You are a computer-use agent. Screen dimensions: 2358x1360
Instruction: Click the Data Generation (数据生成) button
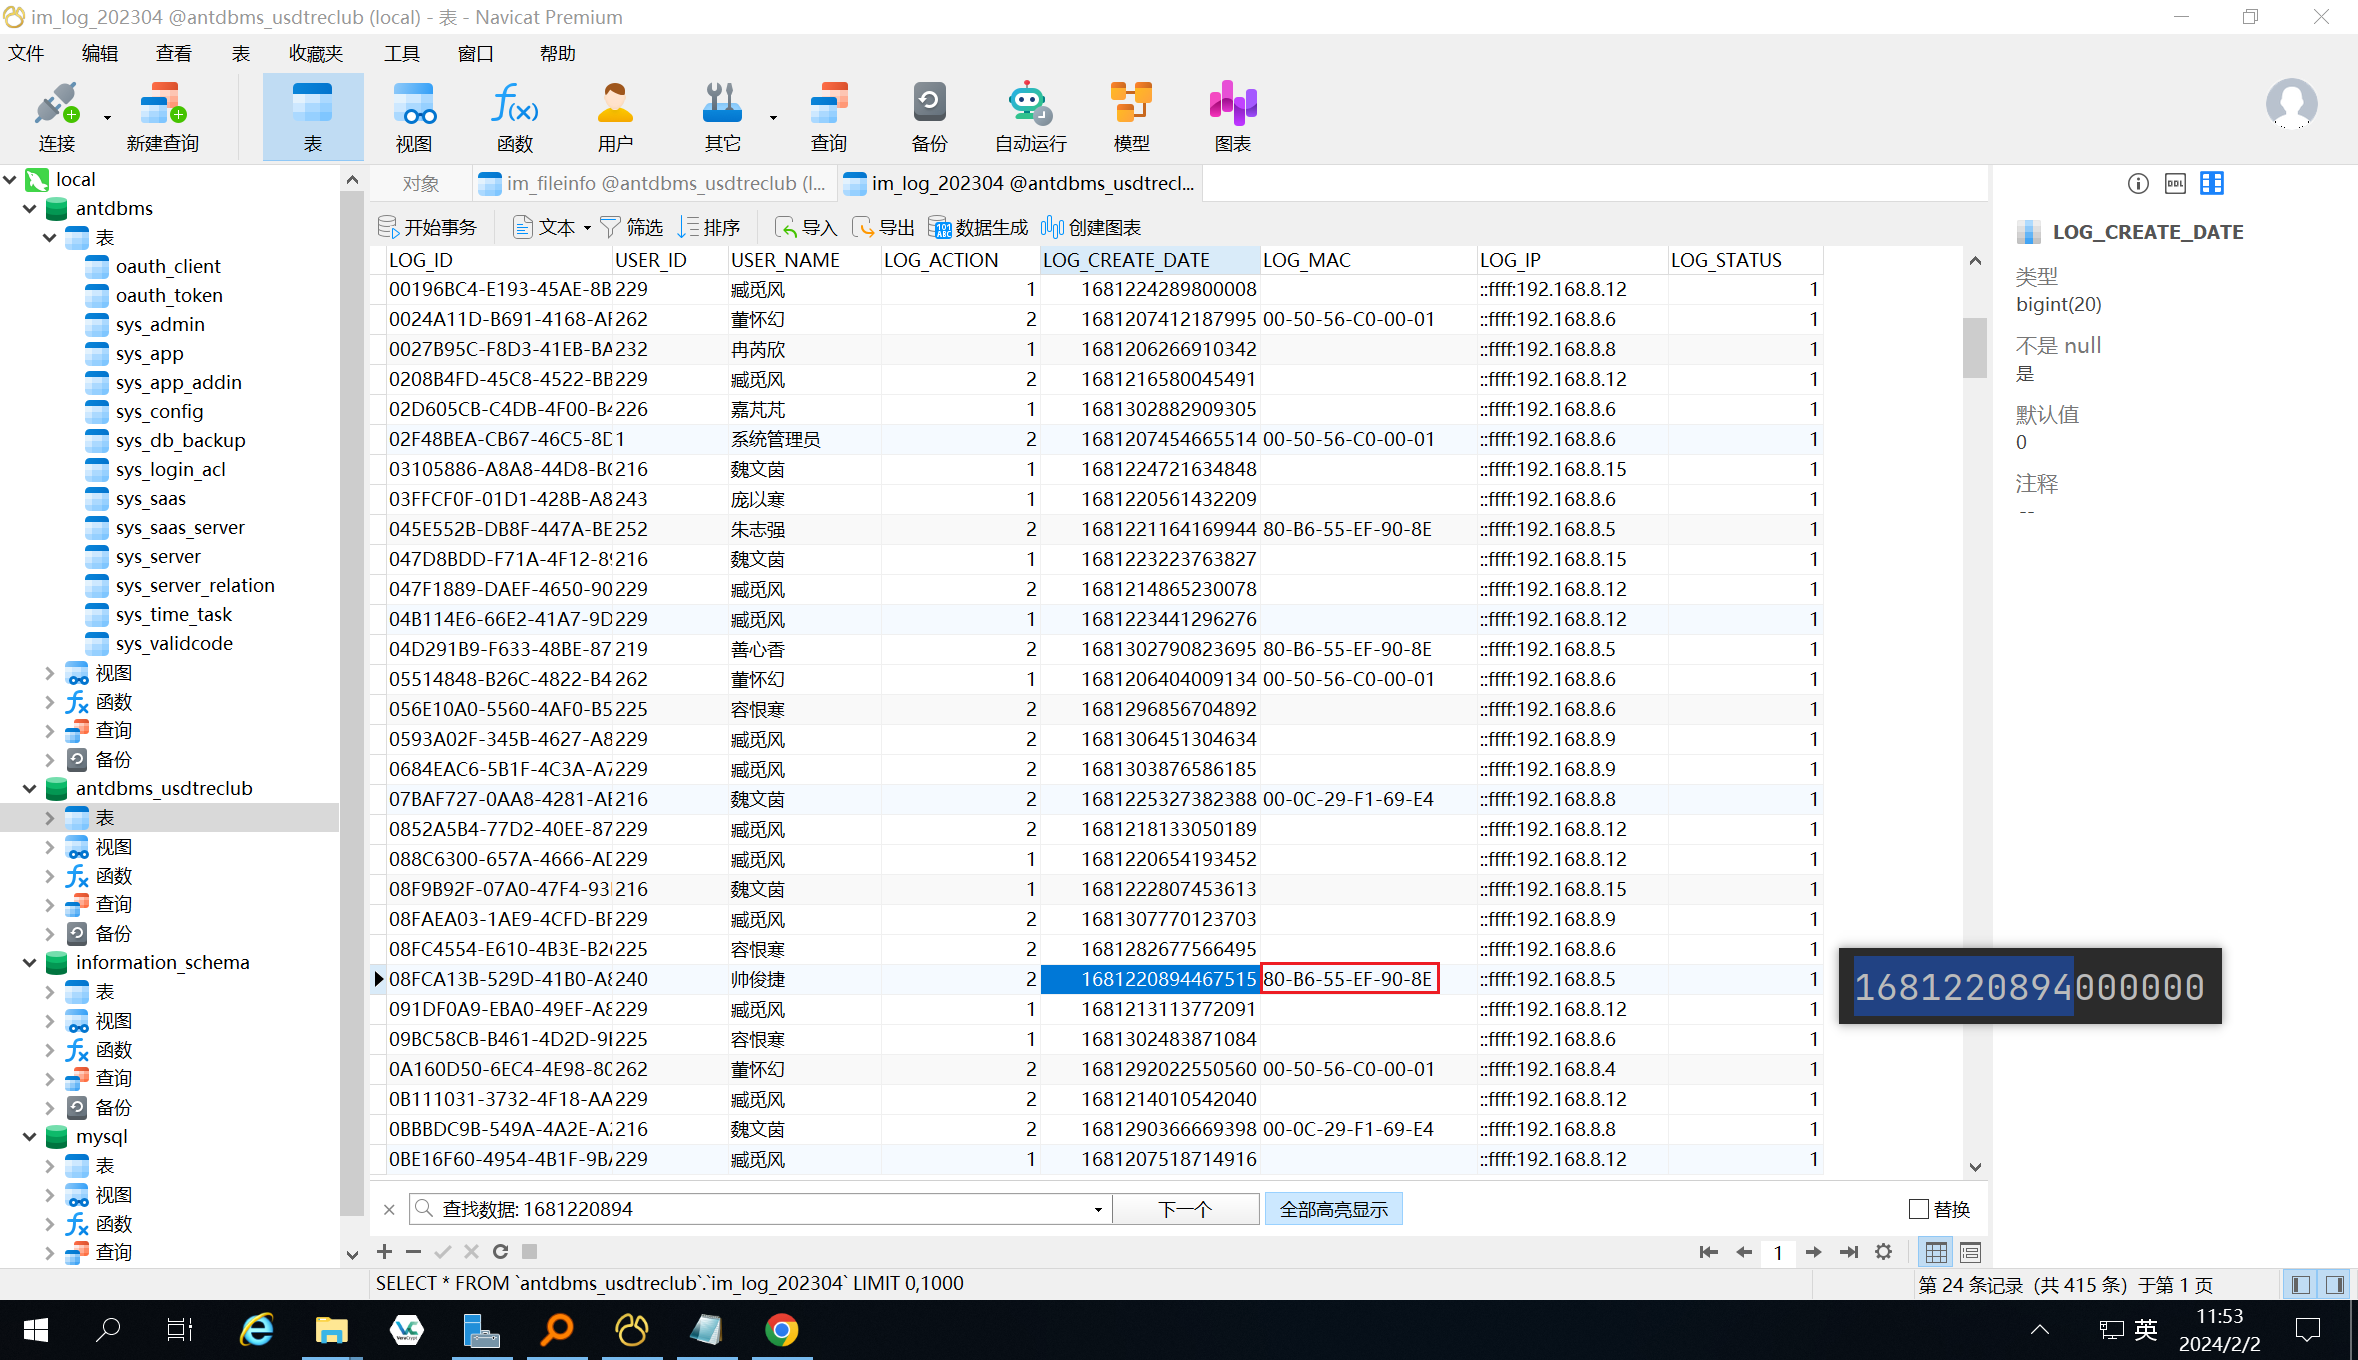(978, 228)
